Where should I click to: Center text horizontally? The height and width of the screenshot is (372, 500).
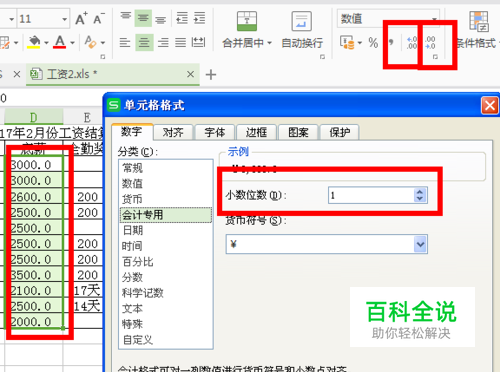tap(144, 43)
